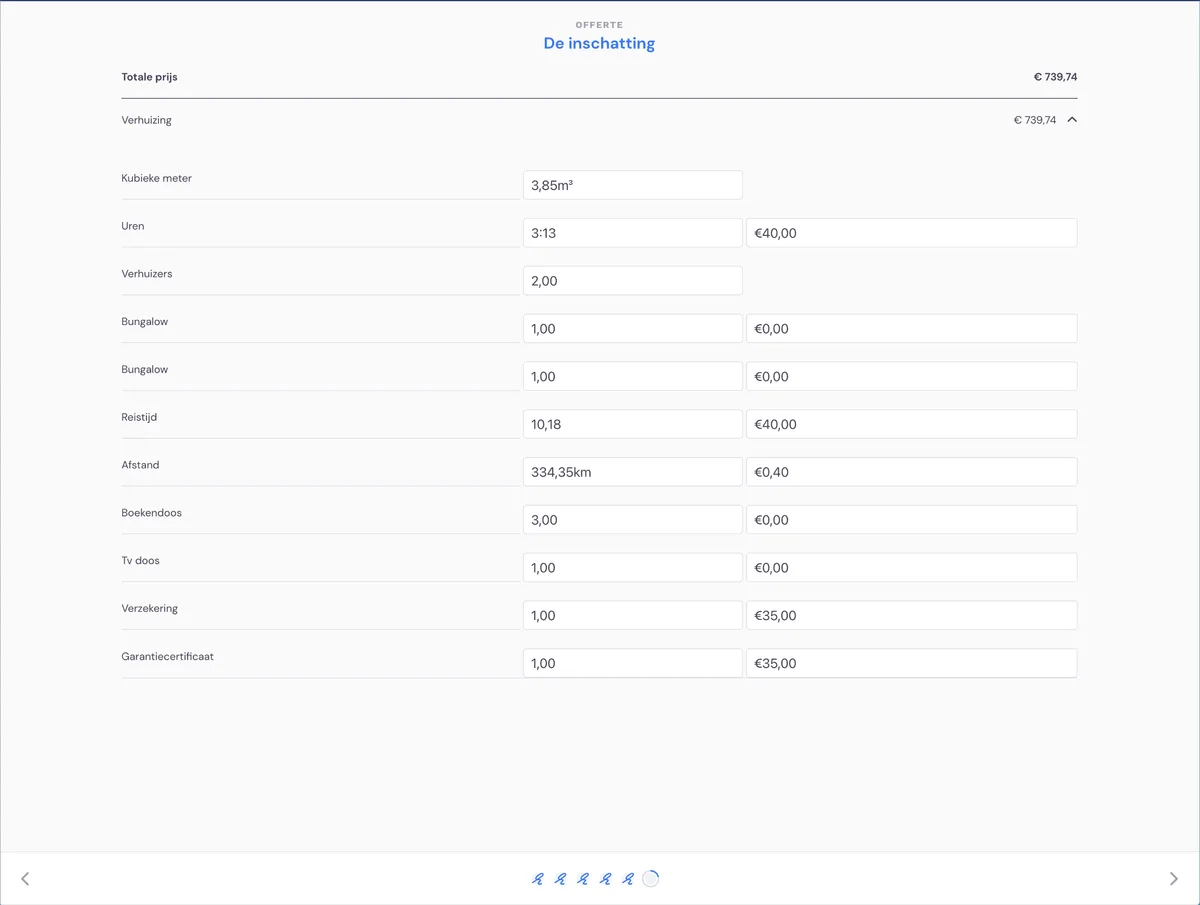Select the fifth signature step icon
This screenshot has width=1200, height=905.
[x=628, y=879]
